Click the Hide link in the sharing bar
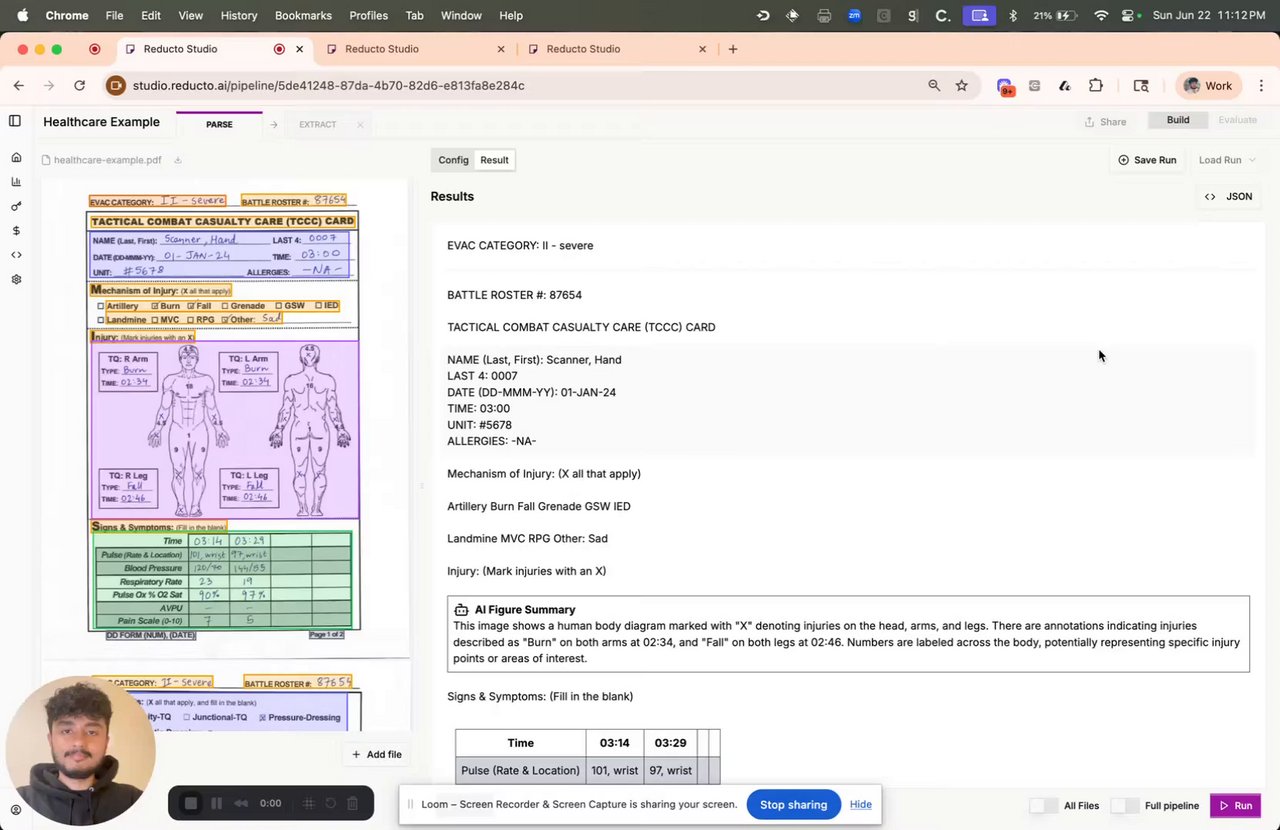 (x=861, y=804)
